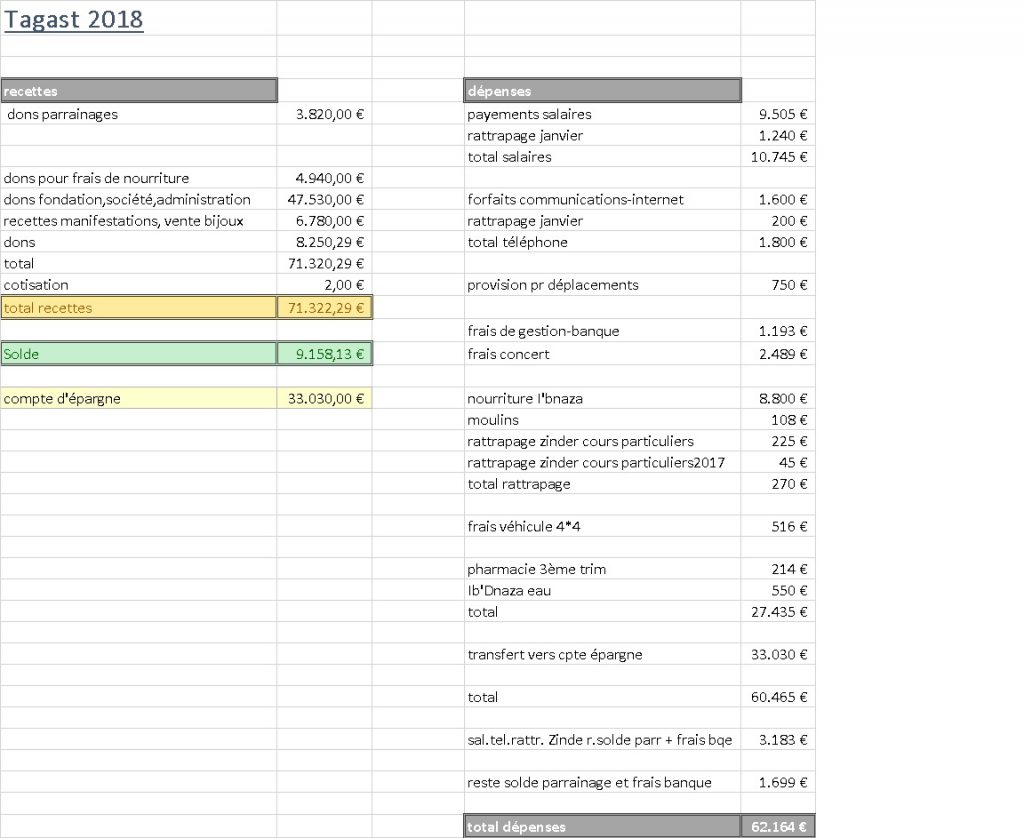Viewport: 1024px width, 838px height.
Task: Select the 45 € value
Action: pyautogui.click(x=793, y=463)
